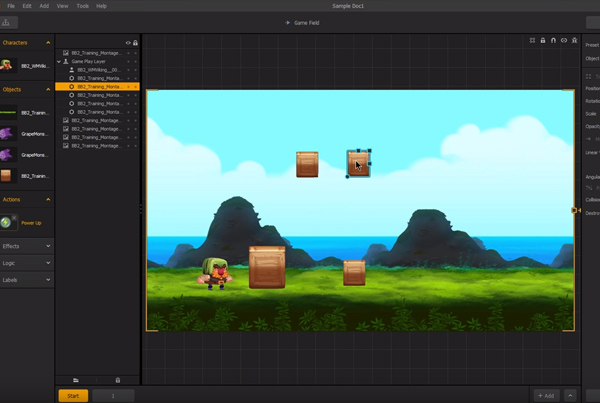Expand the Logic section
The width and height of the screenshot is (600, 403).
point(48,263)
